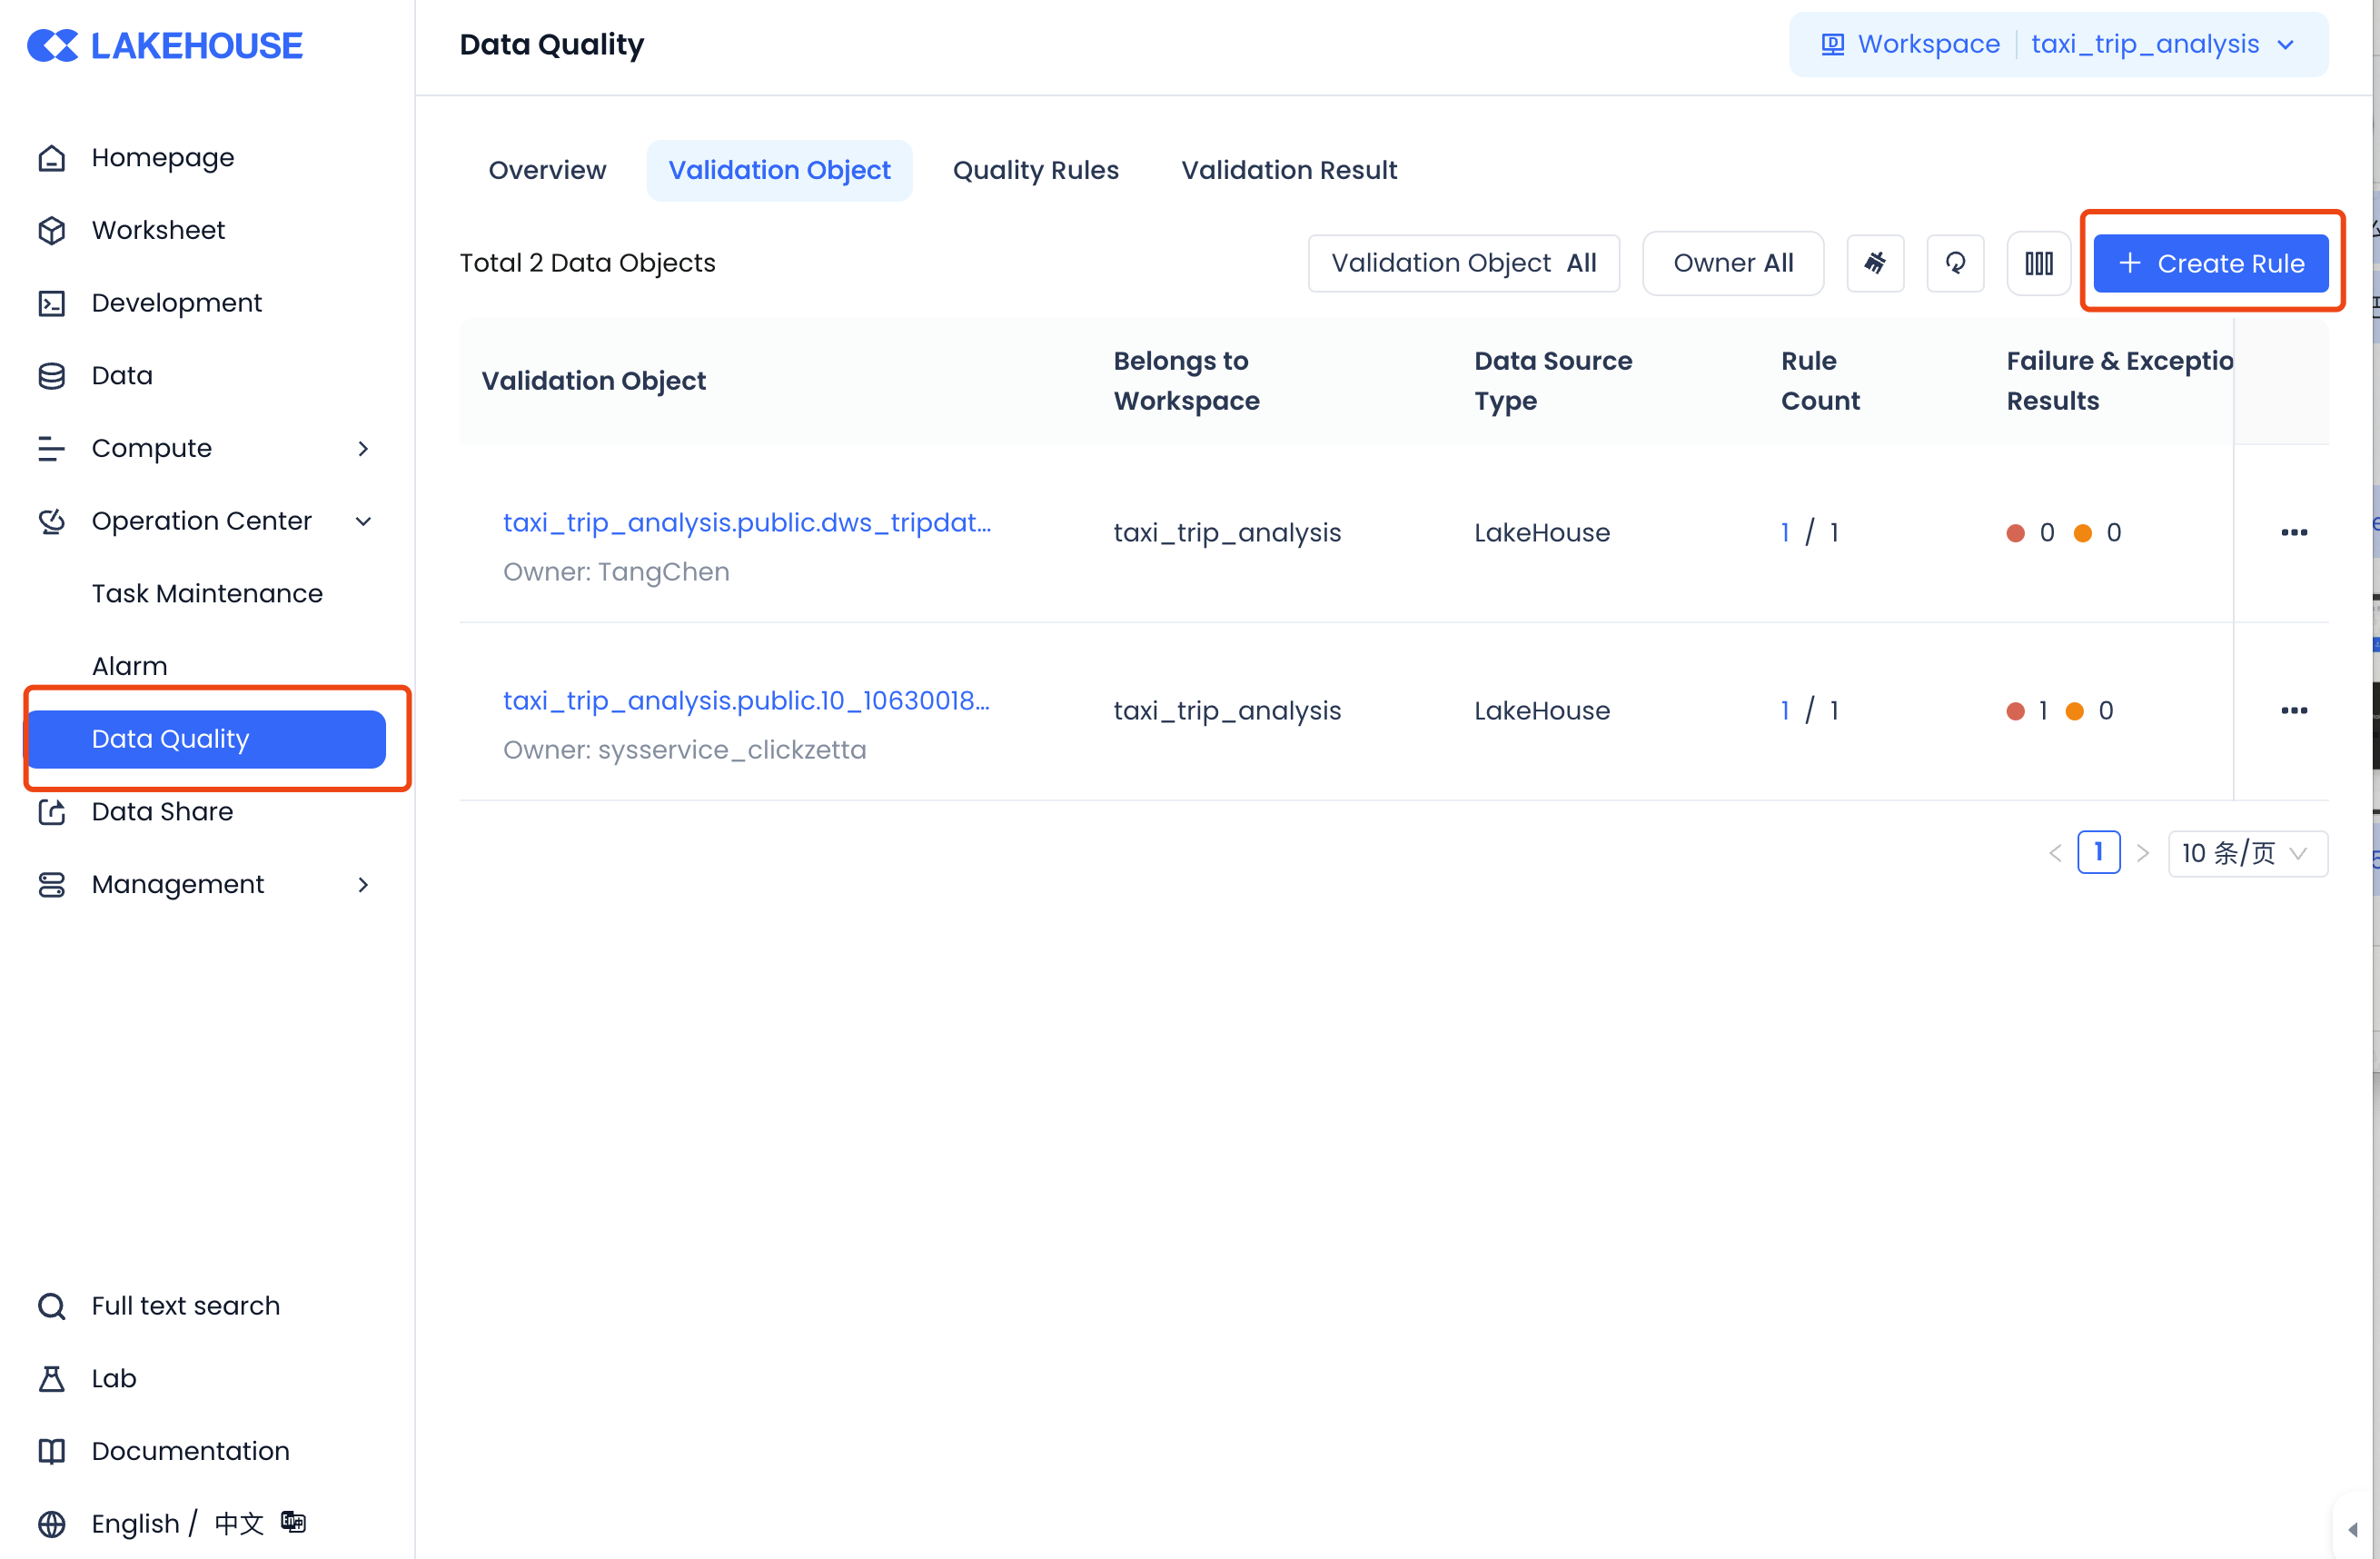Open the taxi_trip_analysis.public.10_10630018 link
This screenshot has height=1559, width=2380.
coord(745,700)
